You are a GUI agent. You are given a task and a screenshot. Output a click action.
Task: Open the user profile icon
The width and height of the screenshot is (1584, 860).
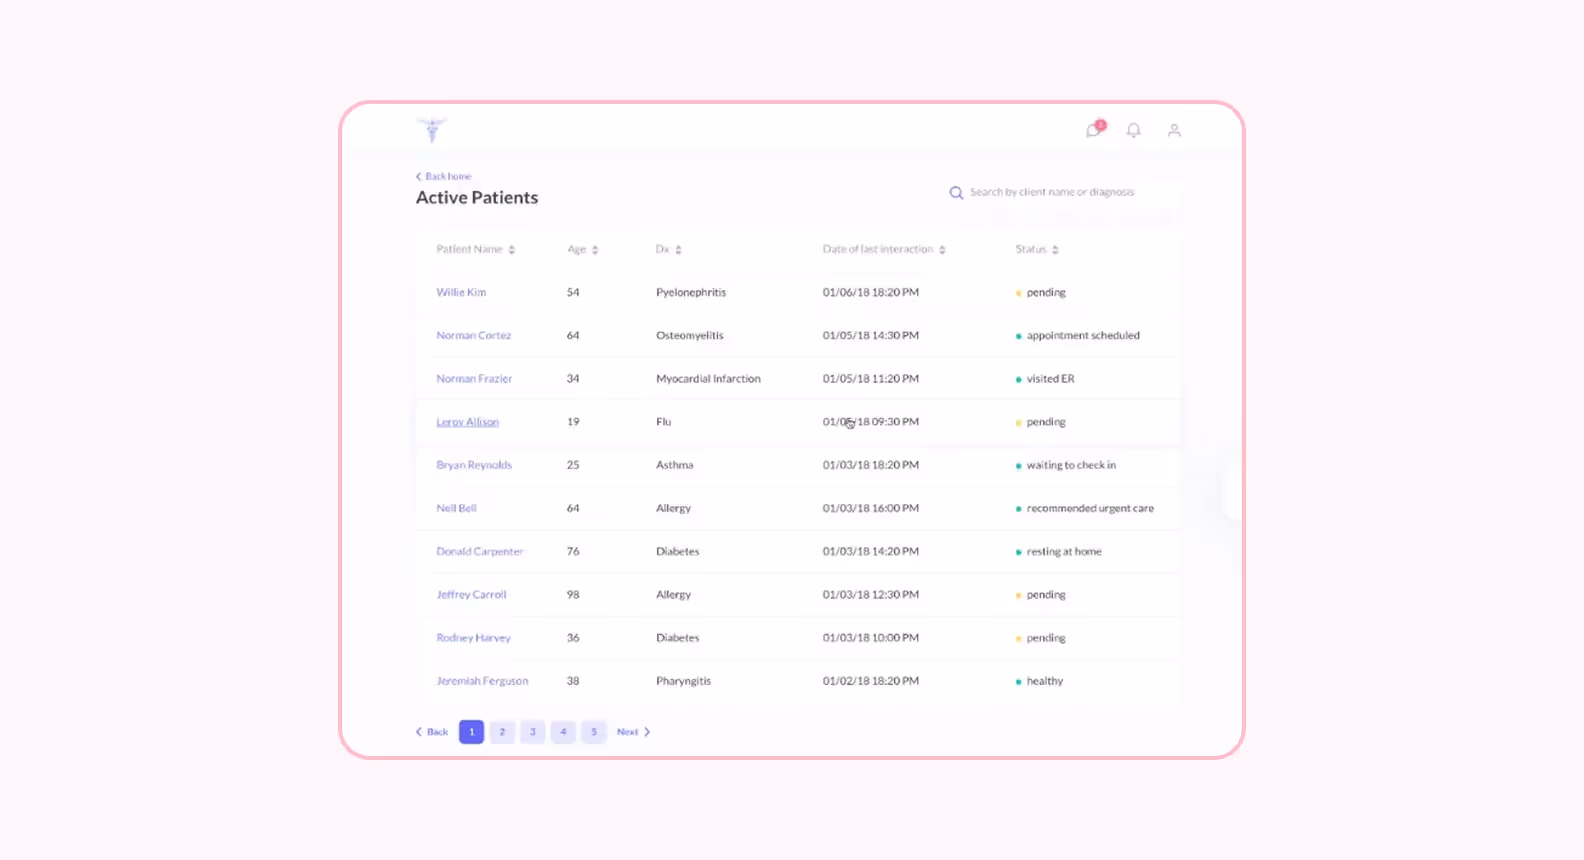click(x=1174, y=130)
